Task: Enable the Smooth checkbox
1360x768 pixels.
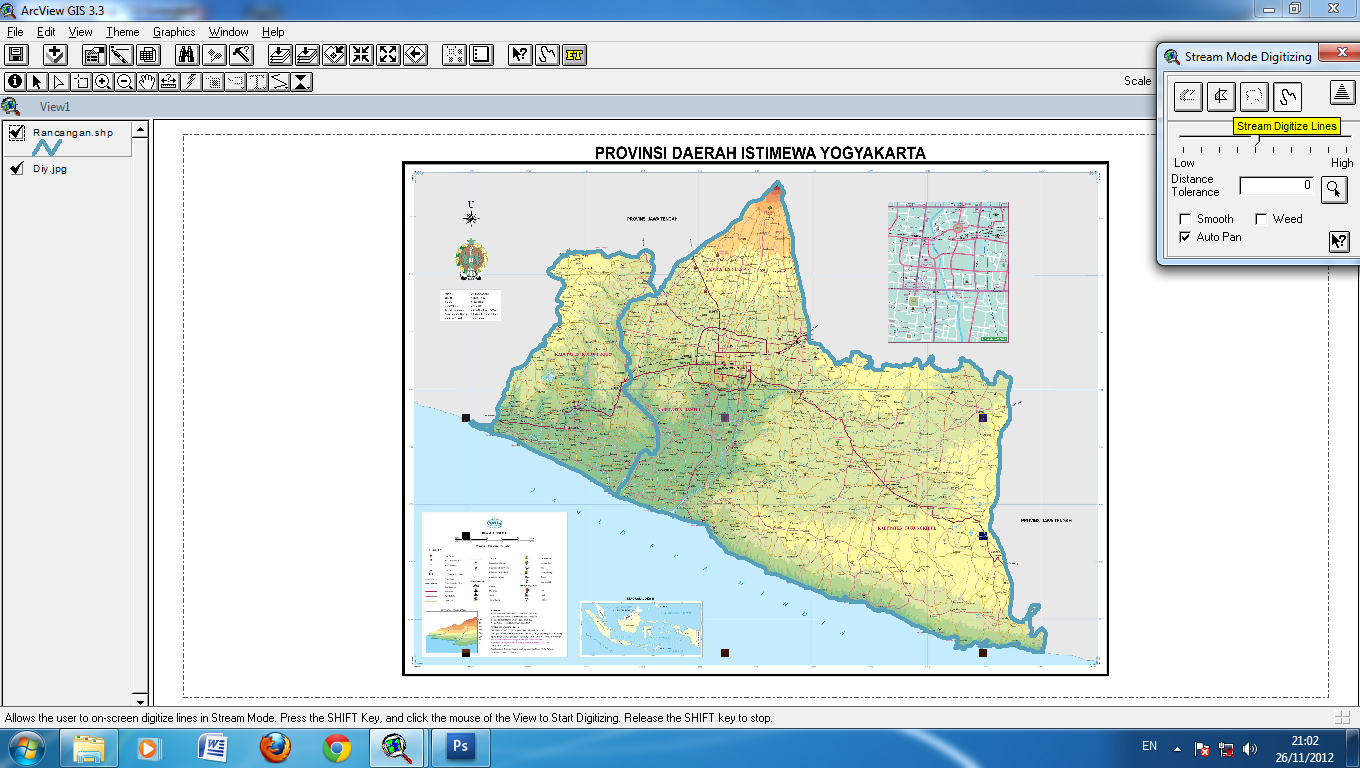Action: coord(1186,219)
